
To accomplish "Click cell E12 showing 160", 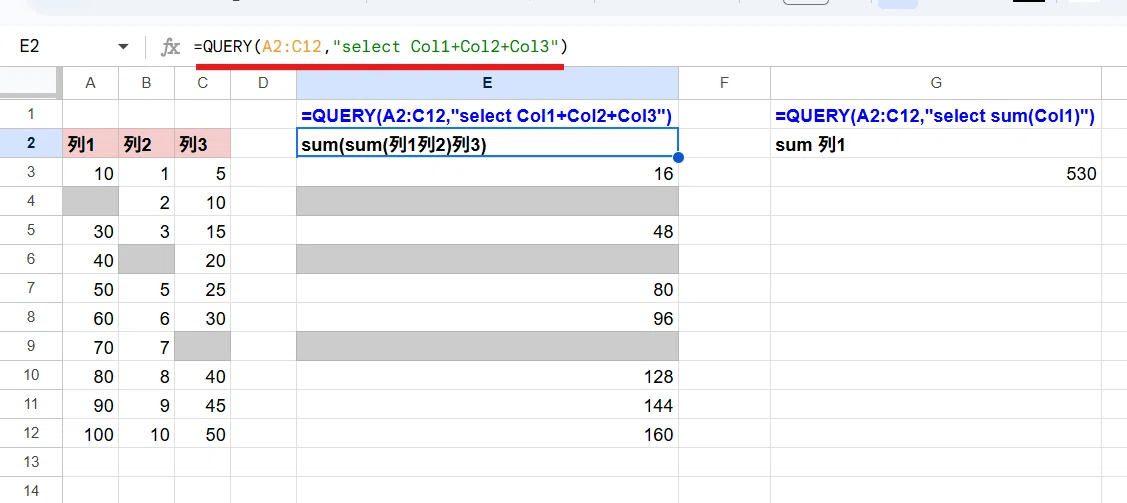I will coord(487,433).
